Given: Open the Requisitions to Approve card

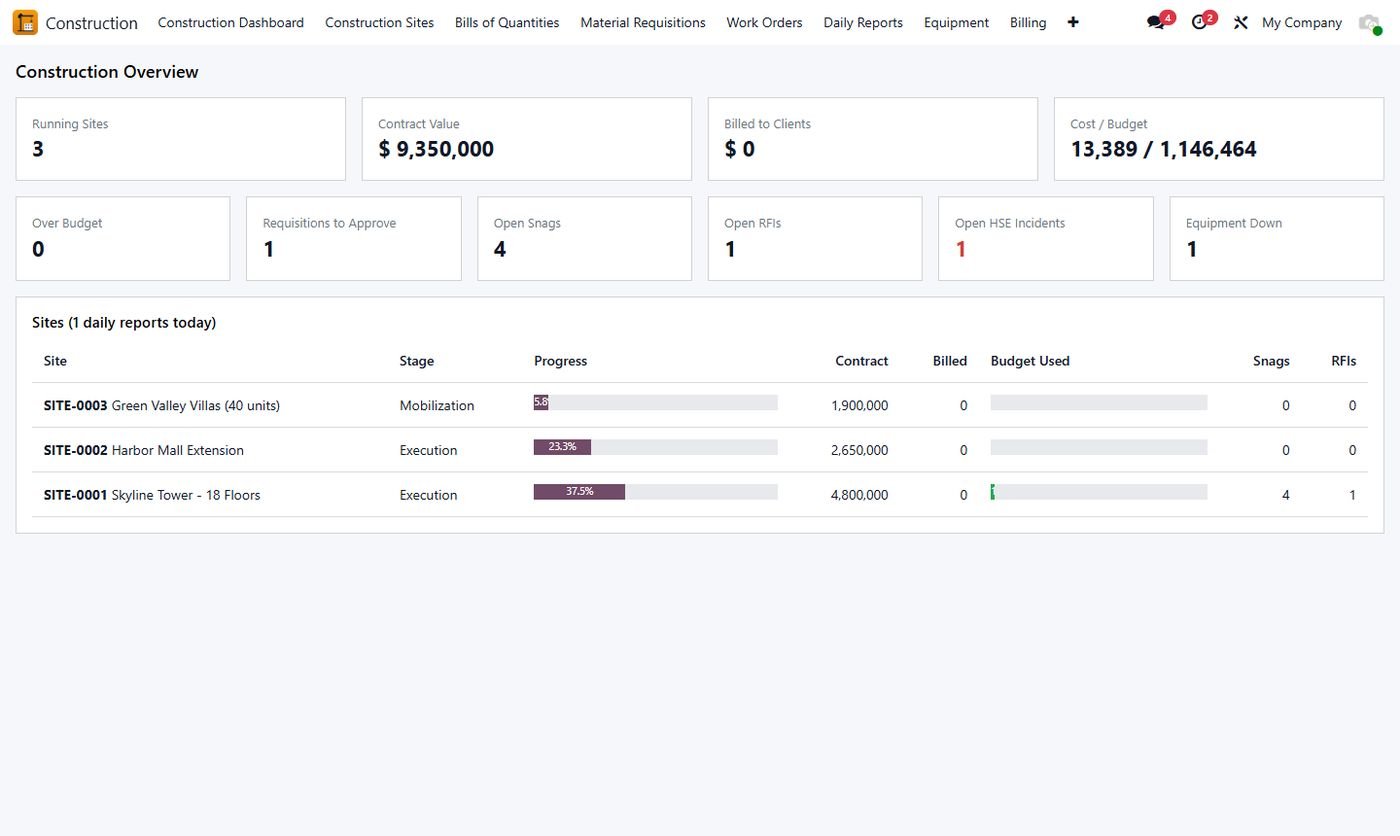Looking at the screenshot, I should click(x=354, y=238).
